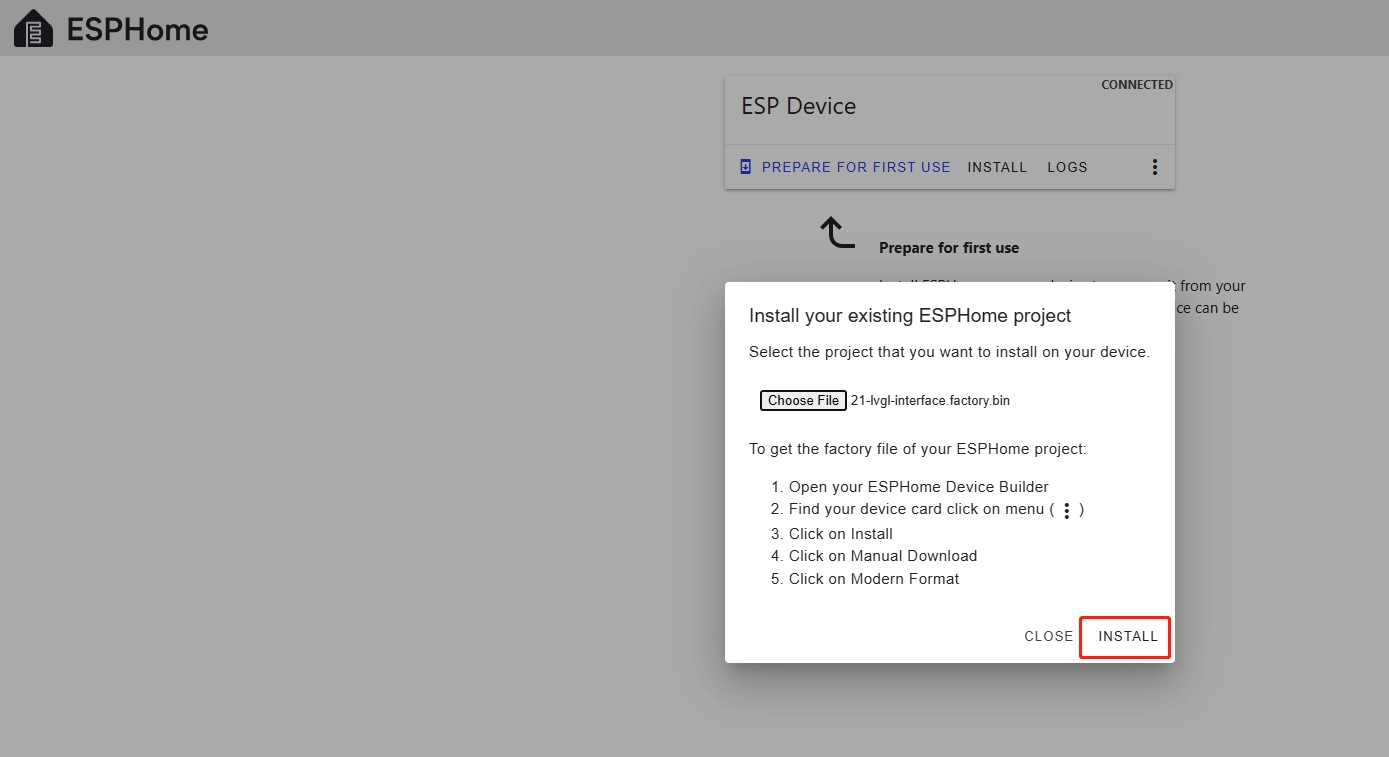Select INSTALL on the ESP Device card

point(997,167)
